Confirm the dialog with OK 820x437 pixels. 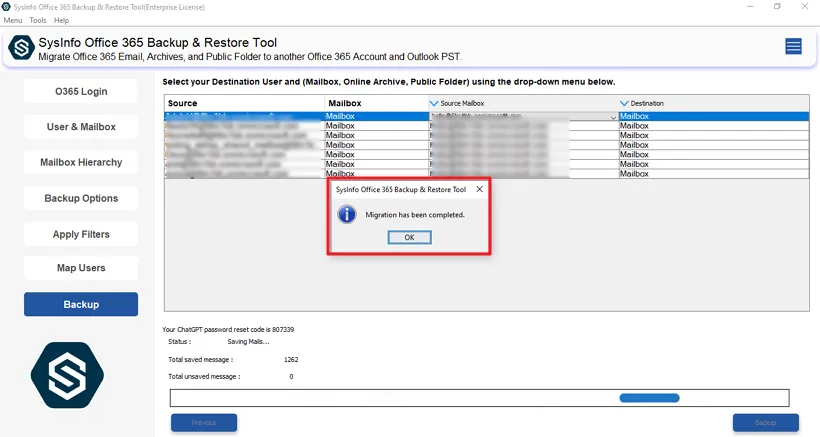(x=409, y=237)
